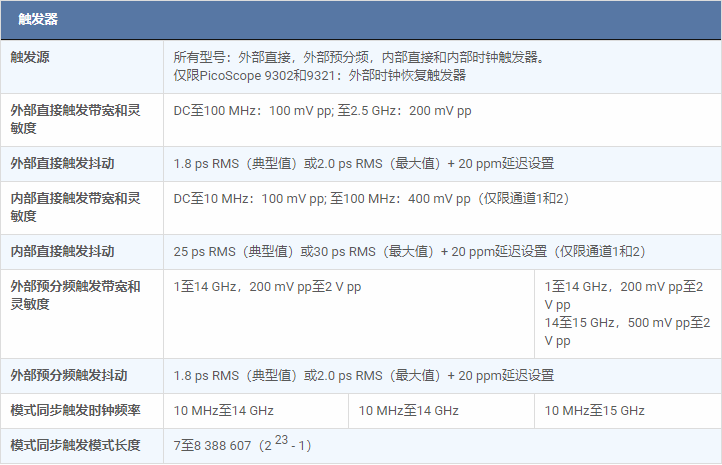Select the 25 ps RMS jitter value

tap(410, 251)
